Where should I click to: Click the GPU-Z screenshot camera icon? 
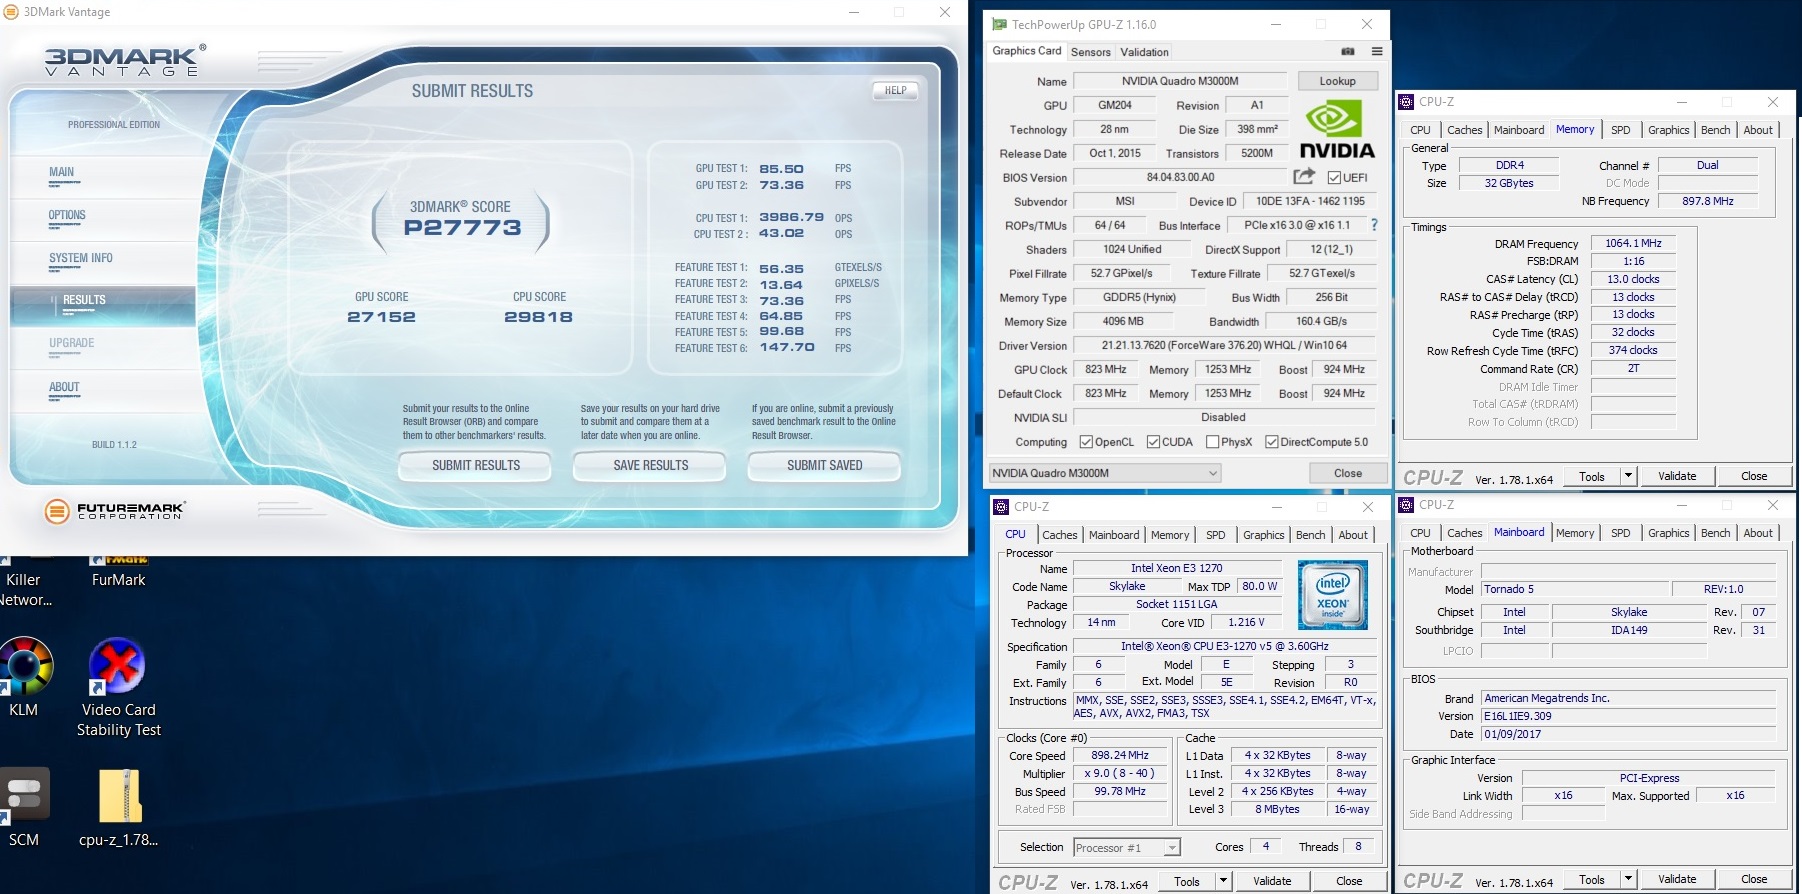1348,52
